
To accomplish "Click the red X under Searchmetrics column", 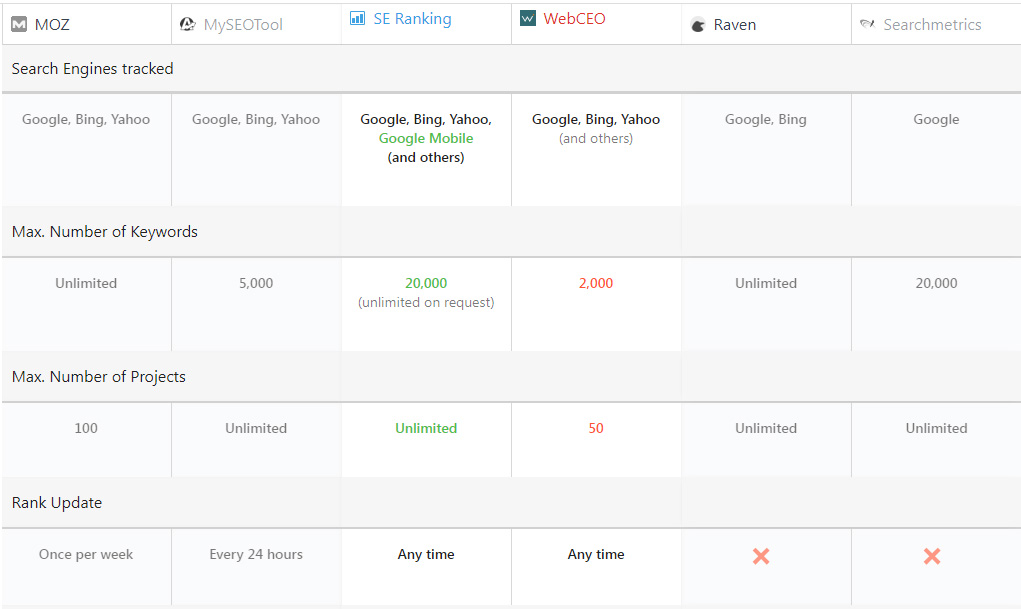I will click(x=932, y=556).
